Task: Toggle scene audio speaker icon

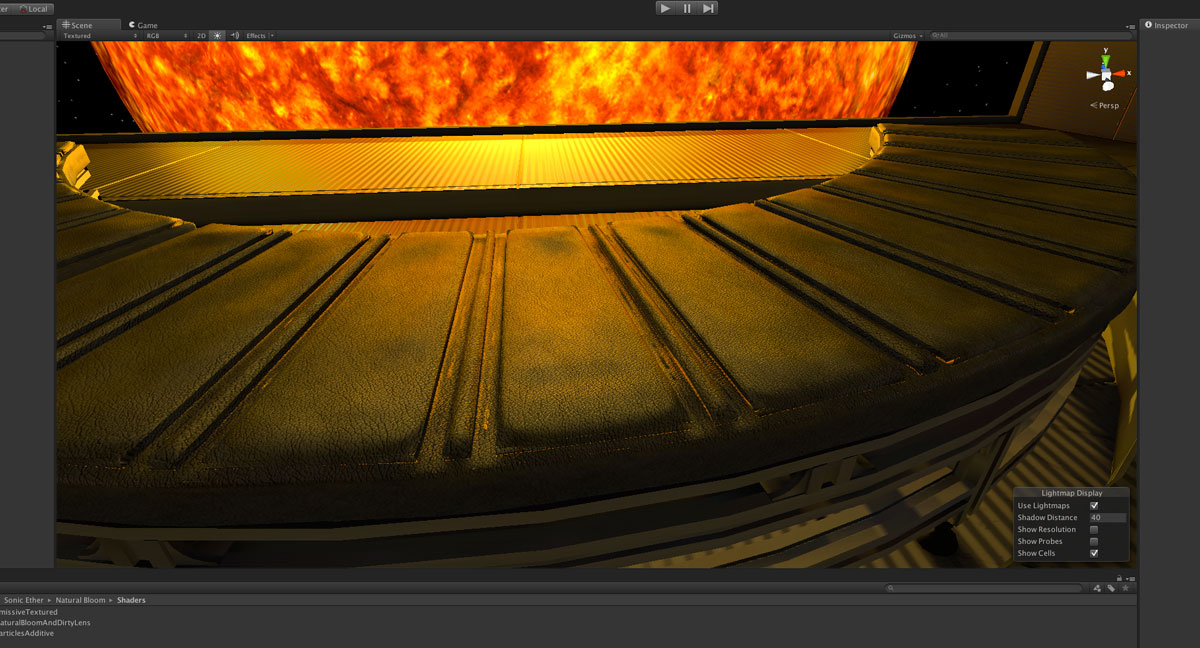Action: coord(234,35)
